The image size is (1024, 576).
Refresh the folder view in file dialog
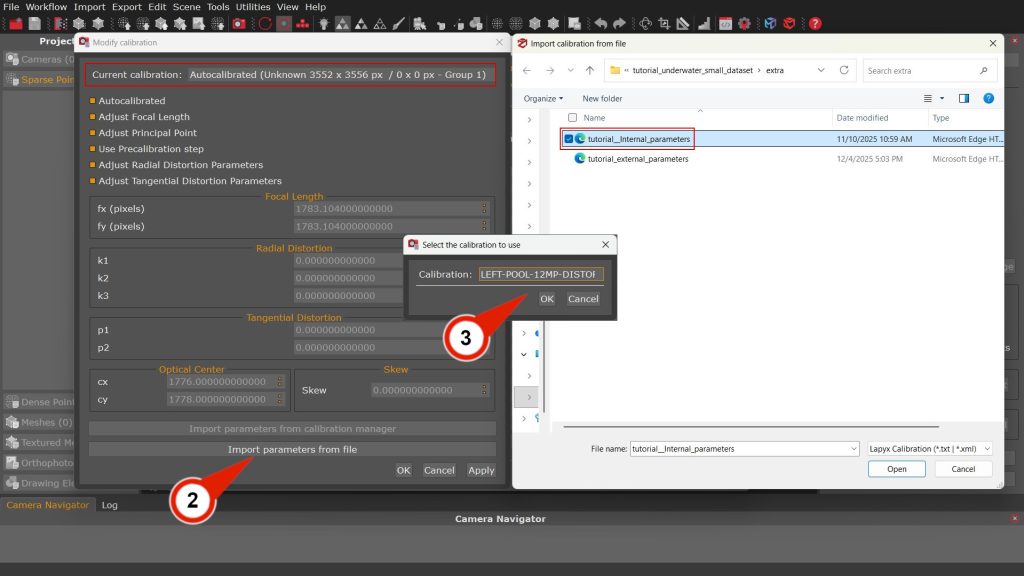[x=845, y=71]
